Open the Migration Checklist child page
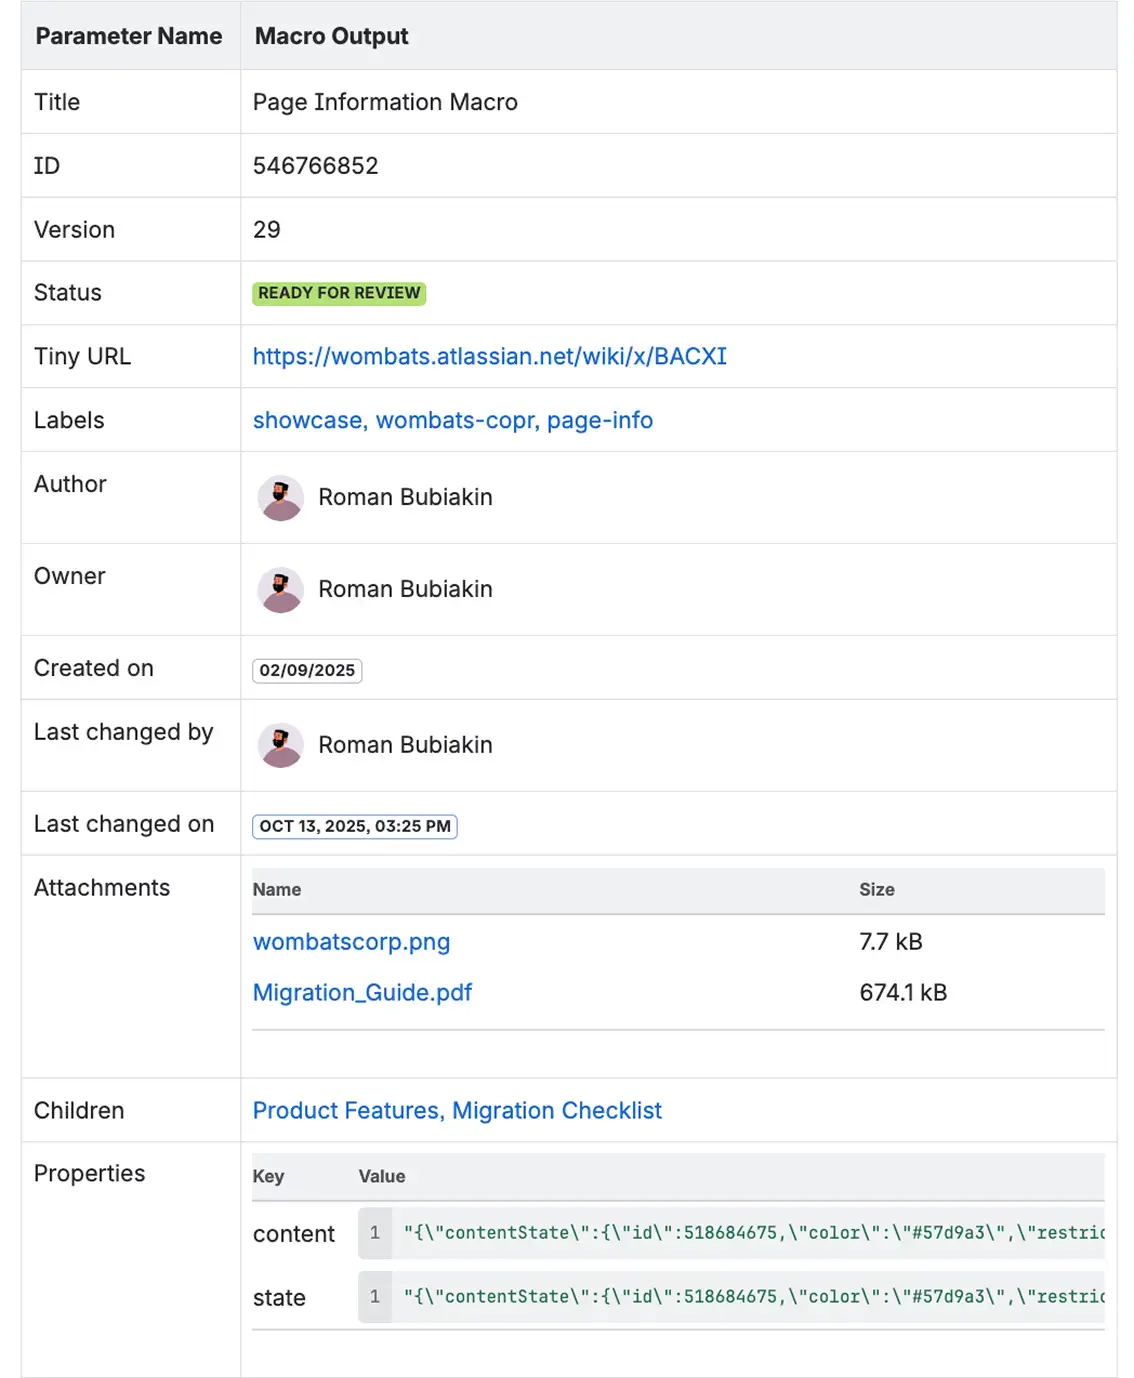Viewport: 1134px width, 1378px height. [557, 1111]
